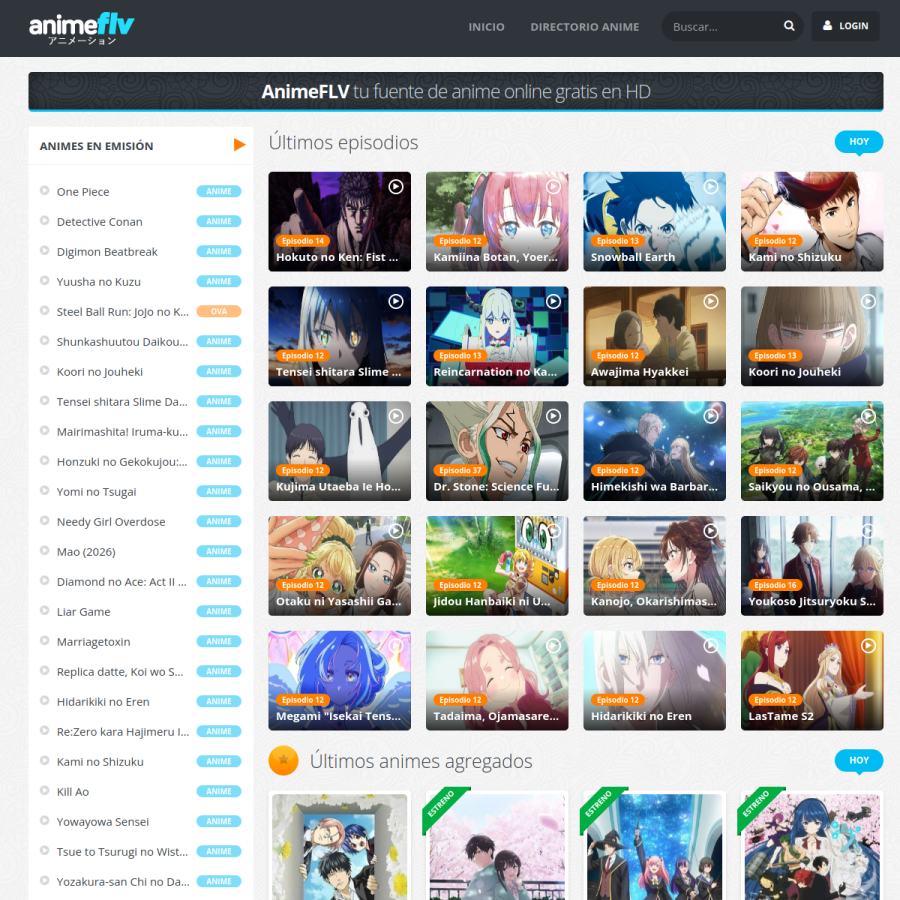The image size is (900, 900).
Task: Click the play icon on the Hidarikiki no Eren card
Action: pyautogui.click(x=711, y=646)
